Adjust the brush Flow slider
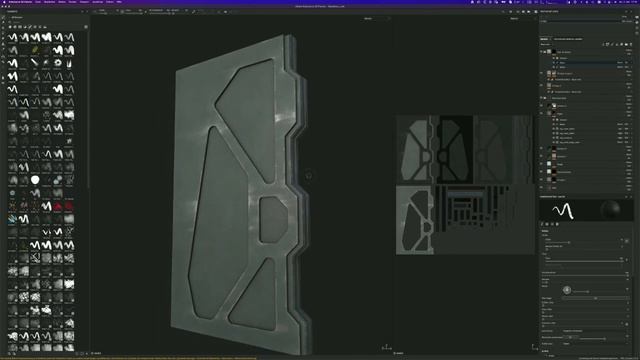640x360 pixels. click(584, 261)
